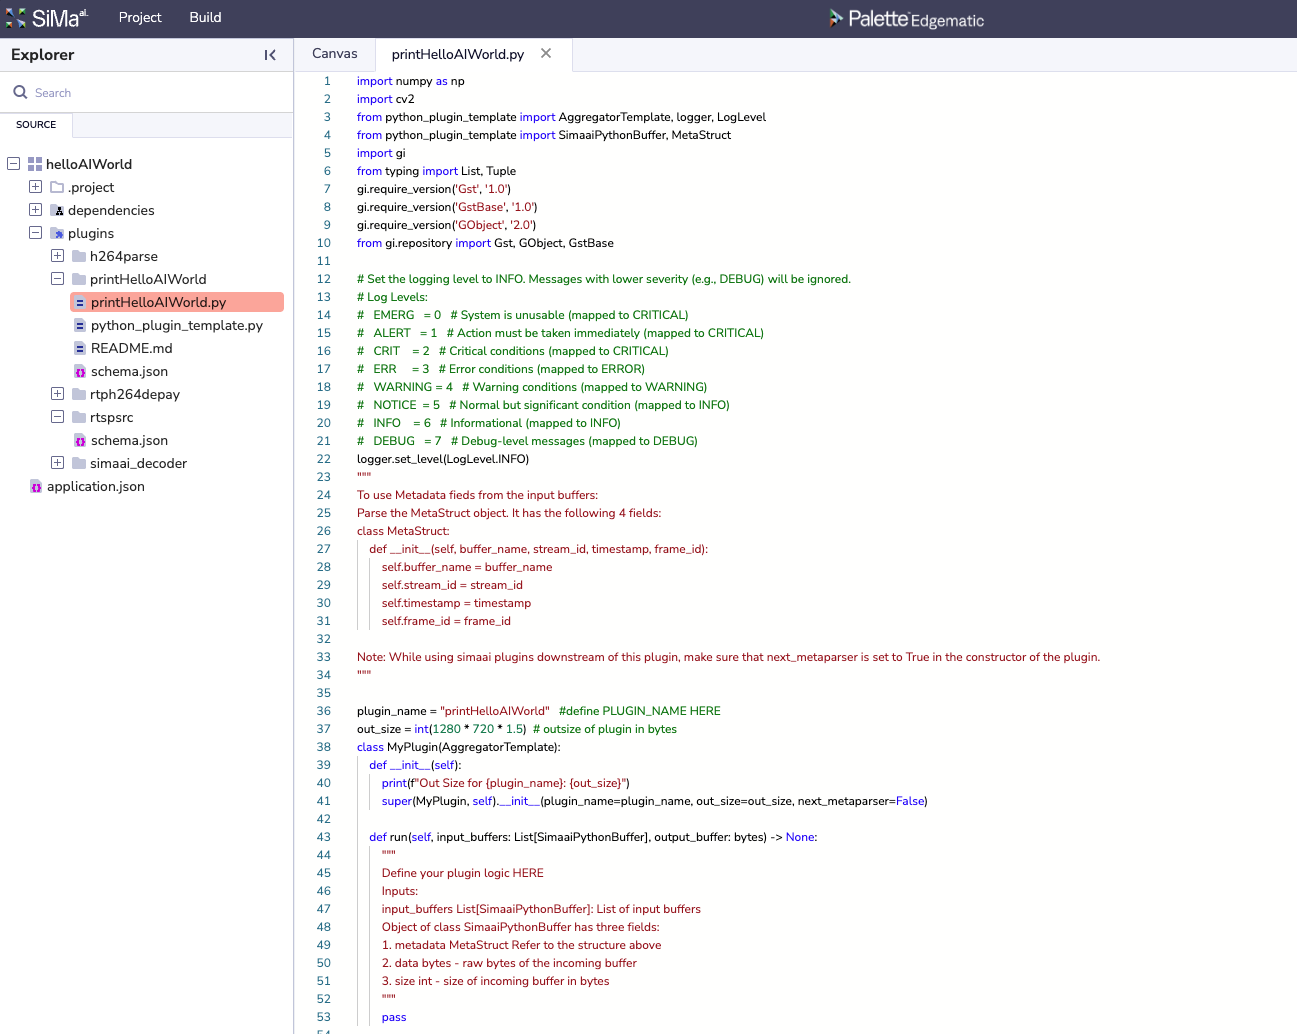1297x1034 pixels.
Task: Open python_plugin_template.py from the tree
Action: click(x=176, y=326)
